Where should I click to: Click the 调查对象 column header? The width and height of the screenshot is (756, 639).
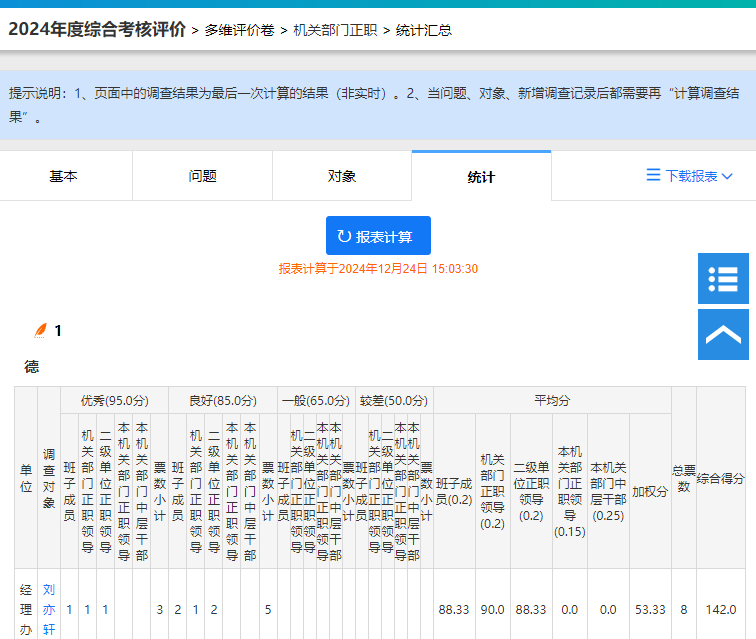click(49, 478)
